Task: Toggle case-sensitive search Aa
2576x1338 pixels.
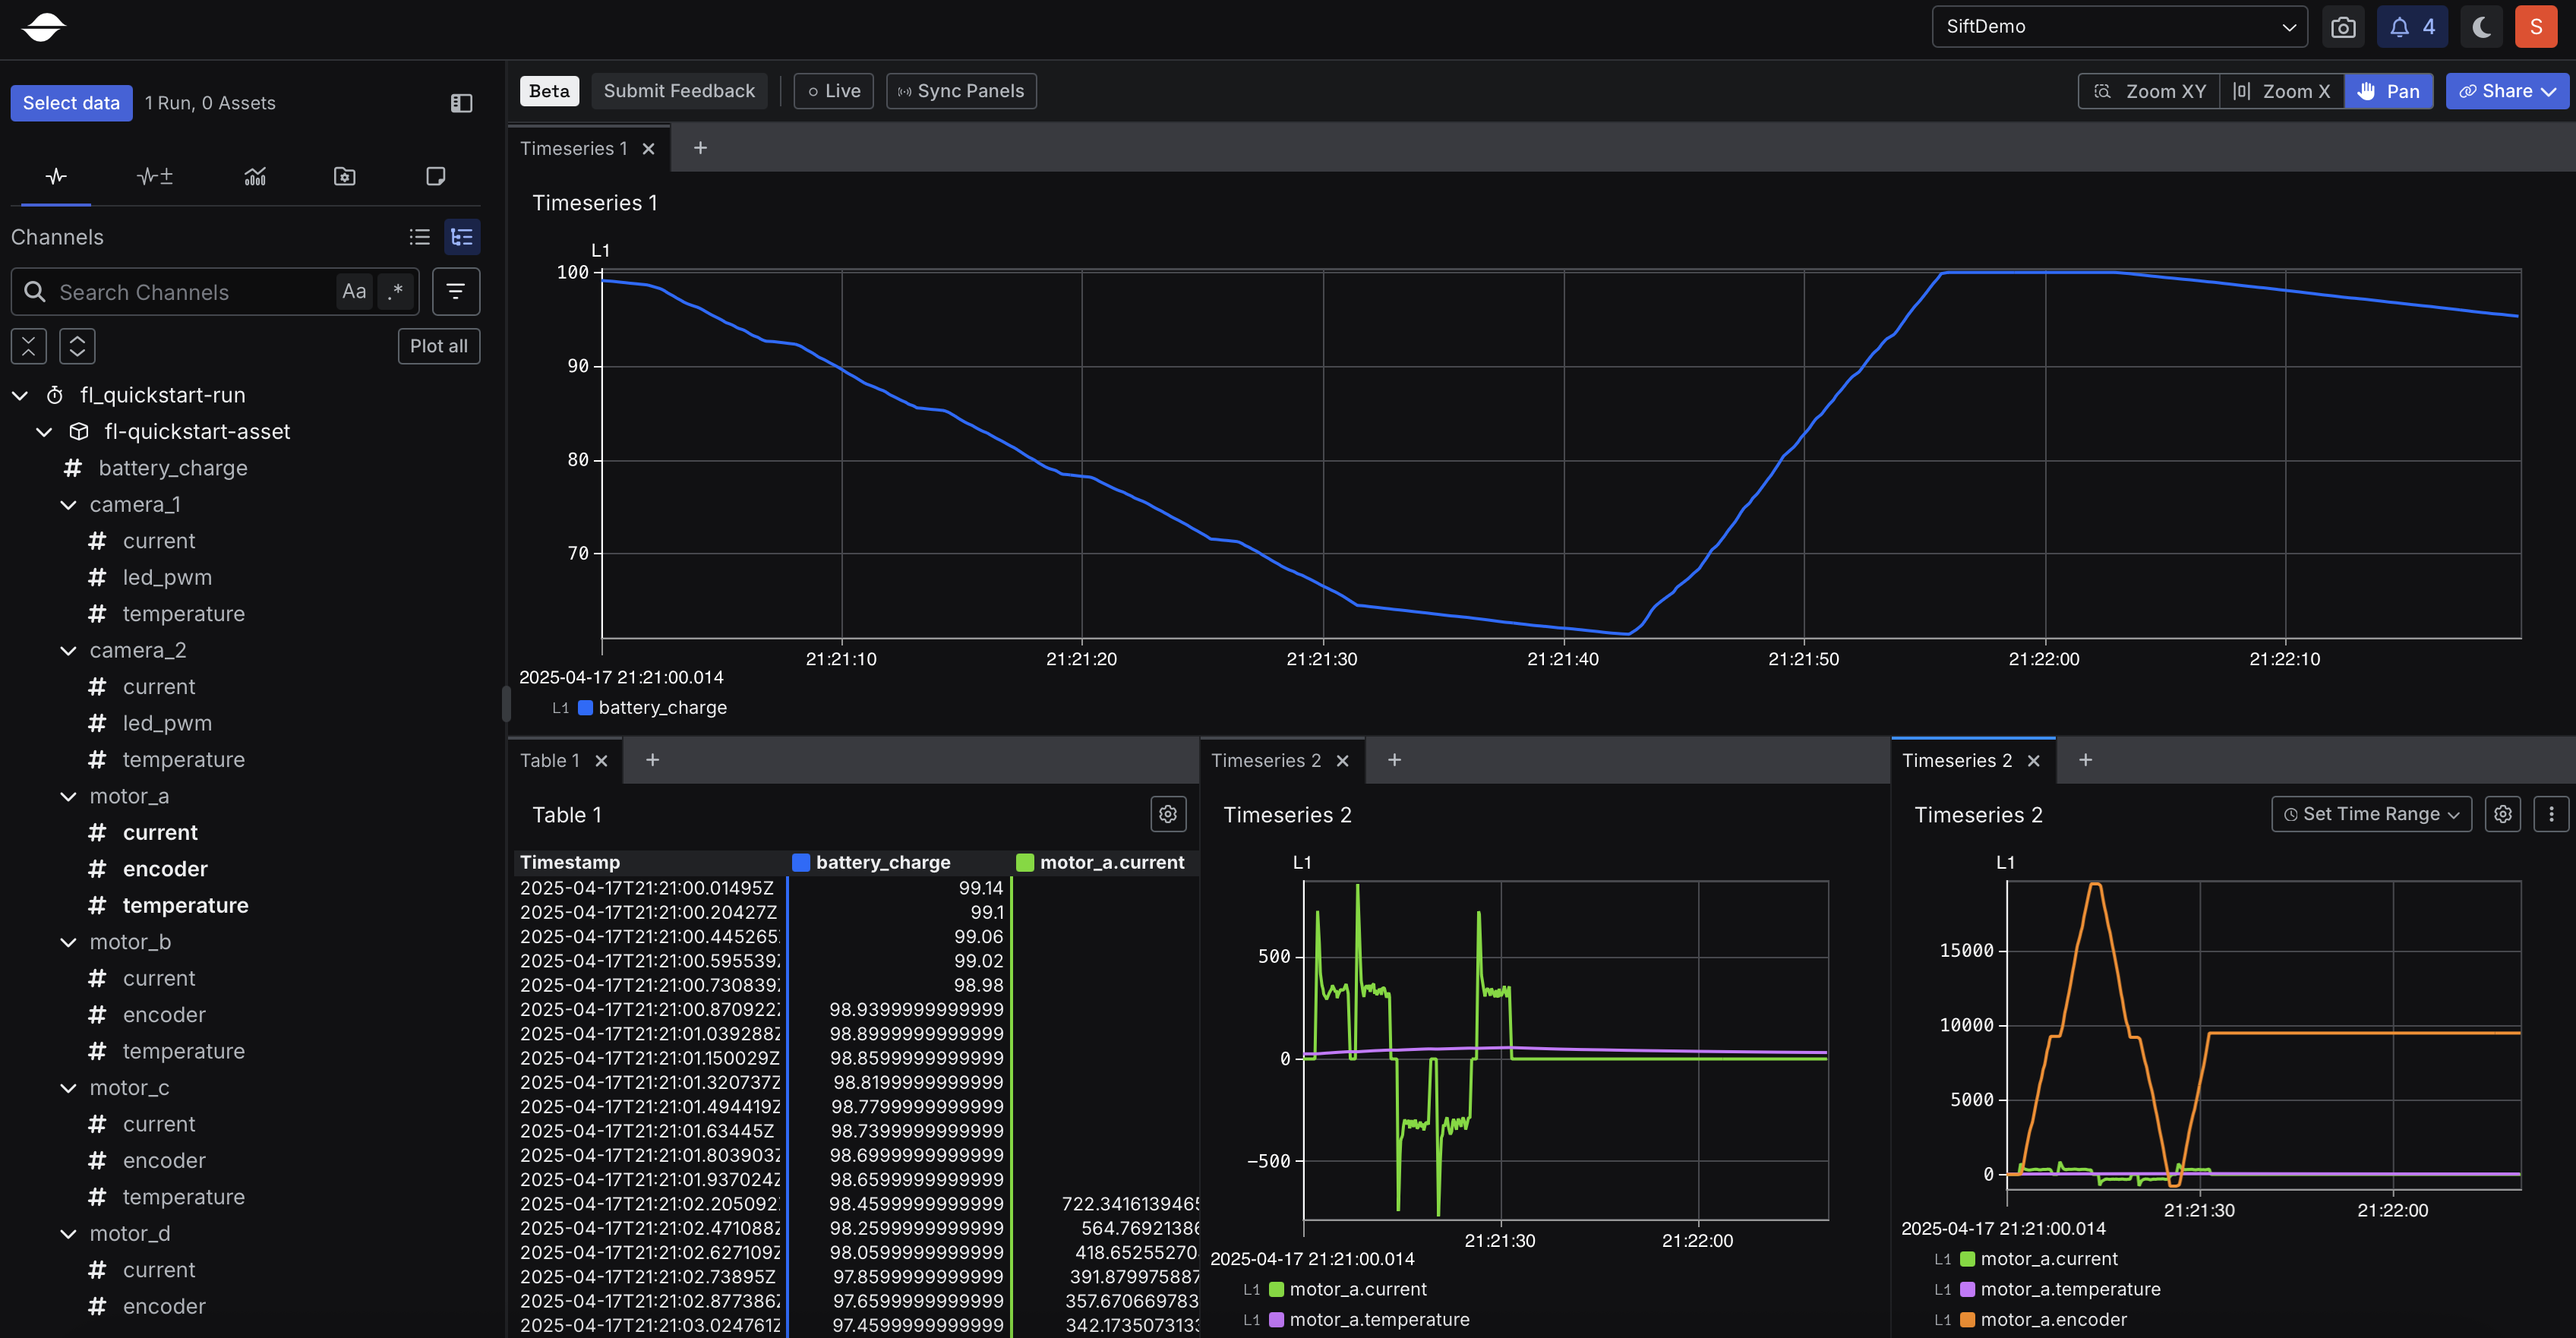Action: point(353,291)
